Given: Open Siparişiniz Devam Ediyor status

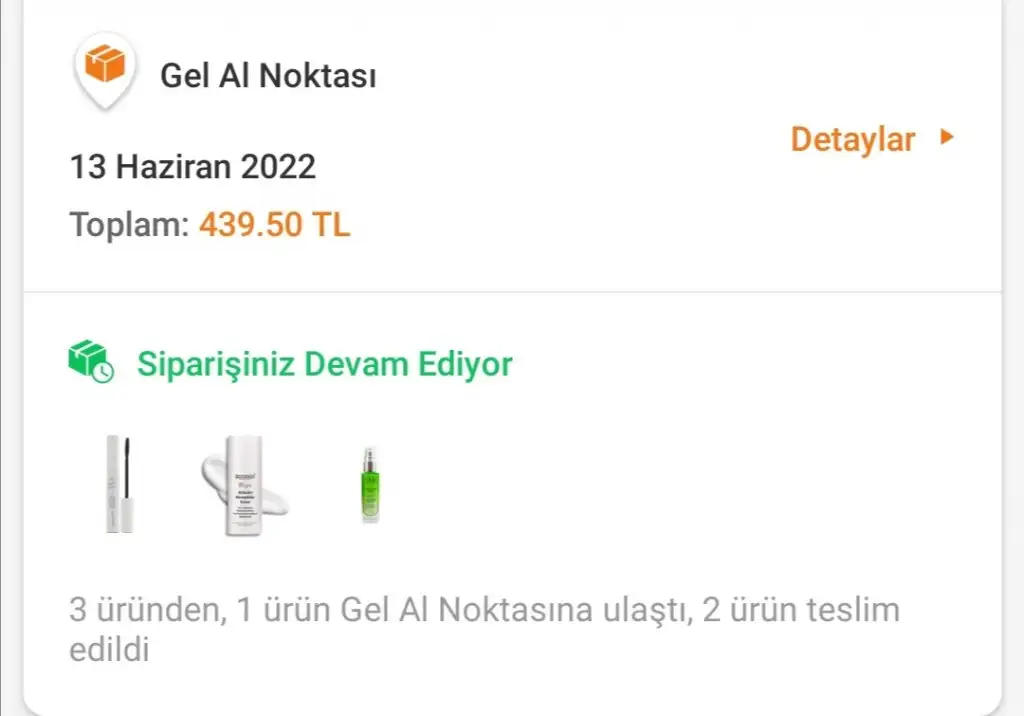Looking at the screenshot, I should click(324, 363).
